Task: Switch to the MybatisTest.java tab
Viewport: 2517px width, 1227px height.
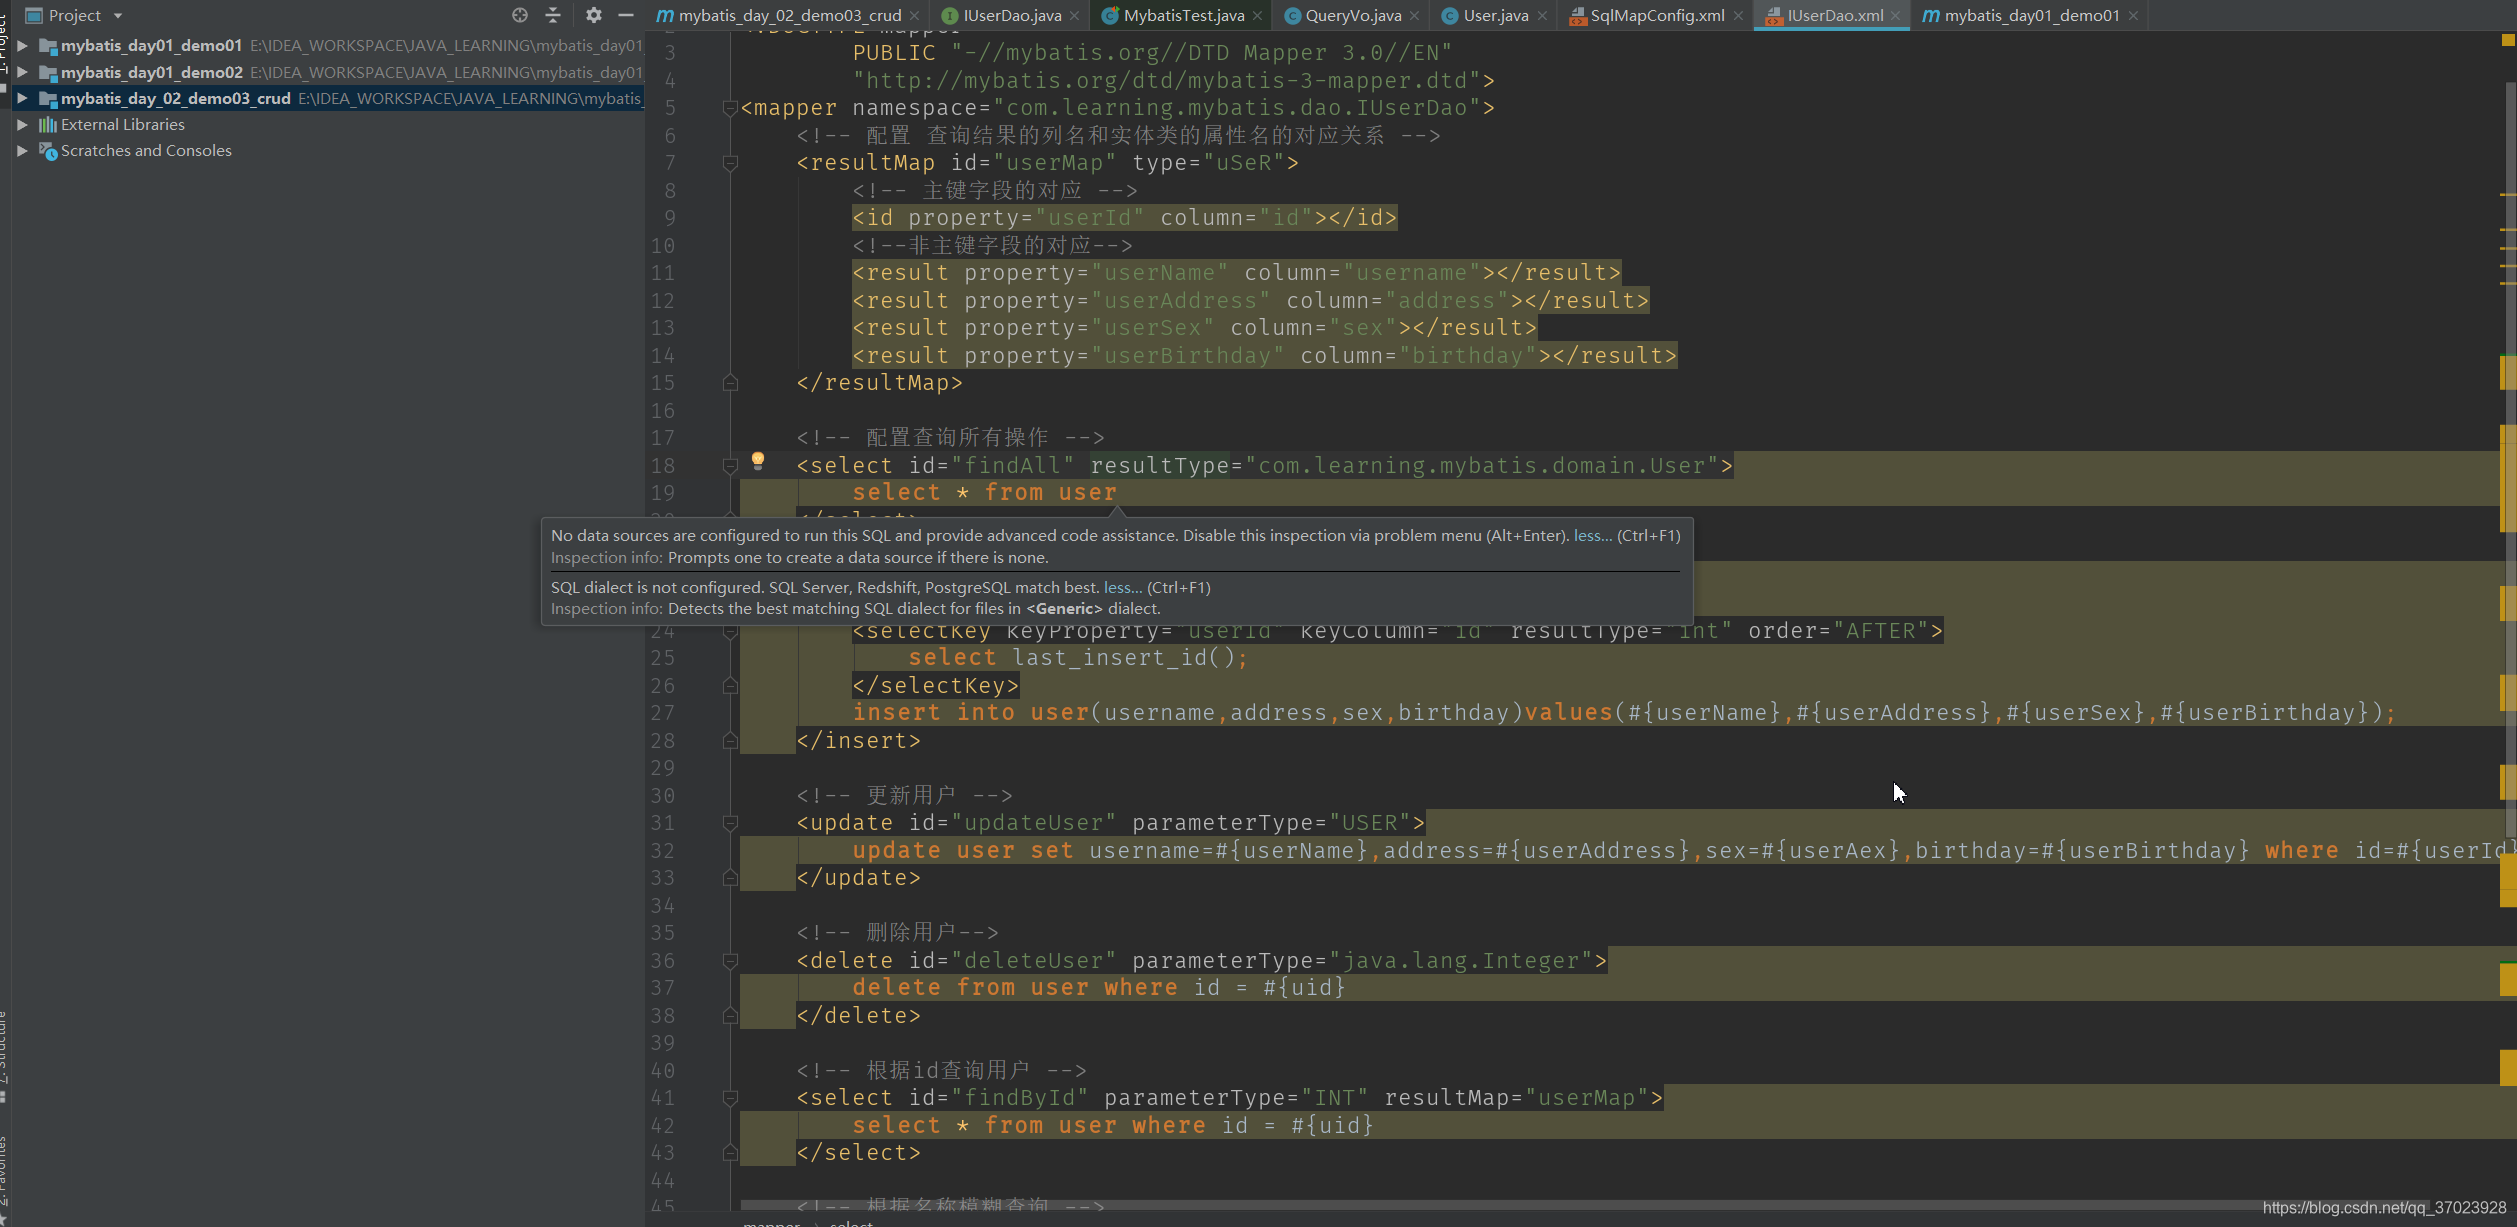Action: click(x=1183, y=15)
